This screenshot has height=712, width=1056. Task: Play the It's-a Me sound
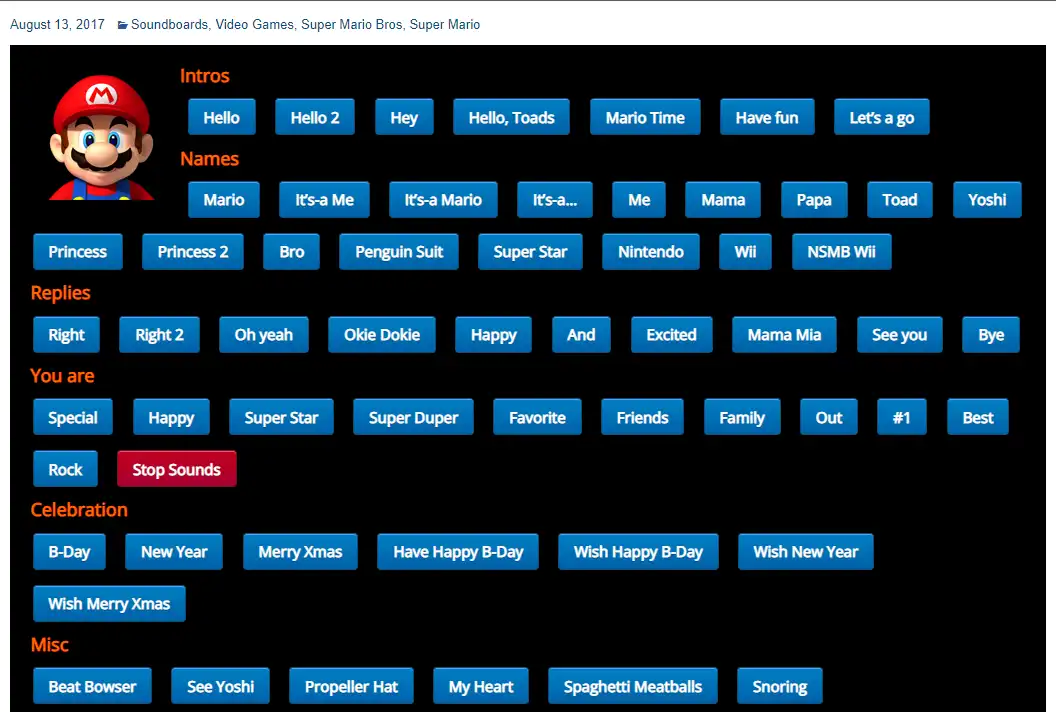324,199
